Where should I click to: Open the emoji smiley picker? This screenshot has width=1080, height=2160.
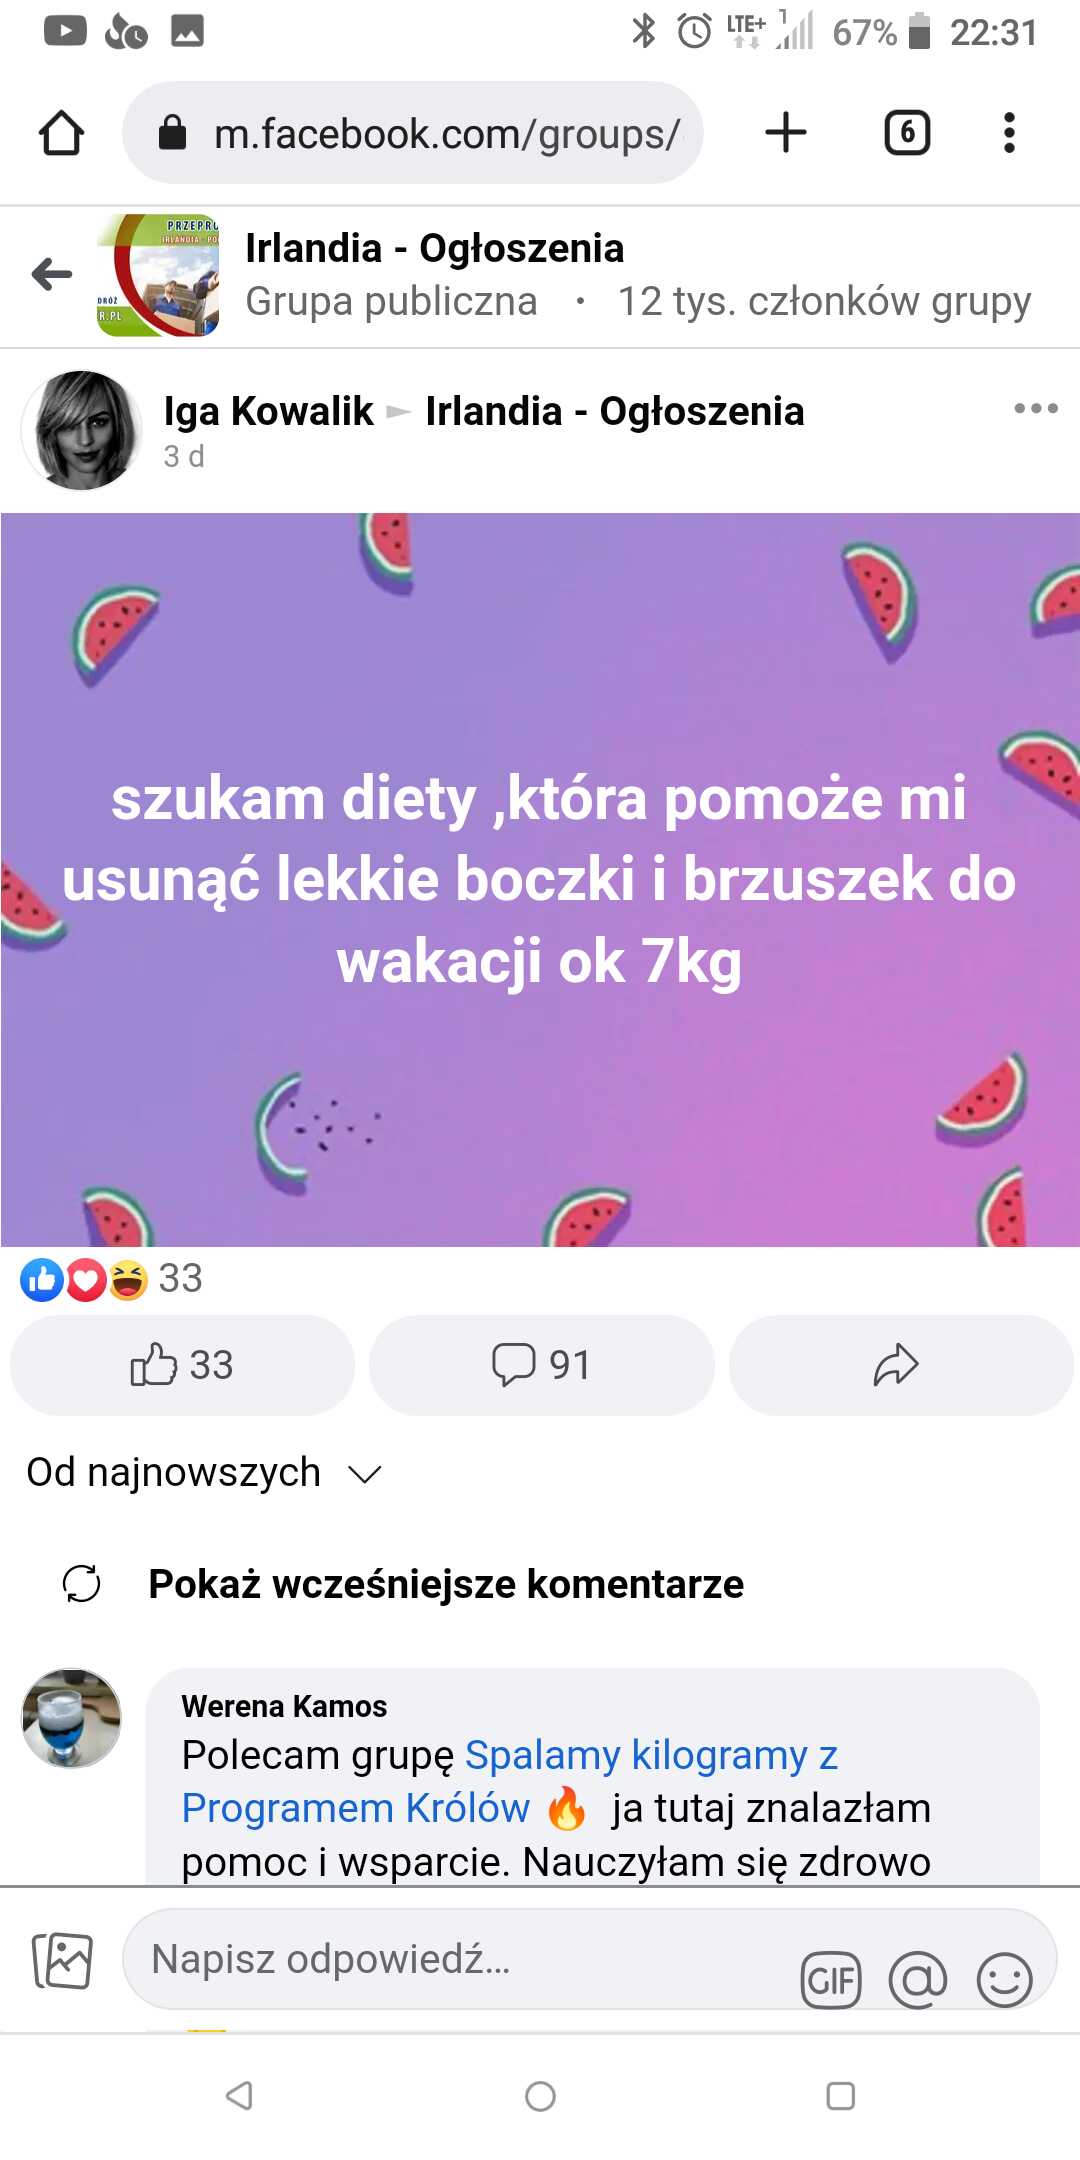coord(1004,1980)
